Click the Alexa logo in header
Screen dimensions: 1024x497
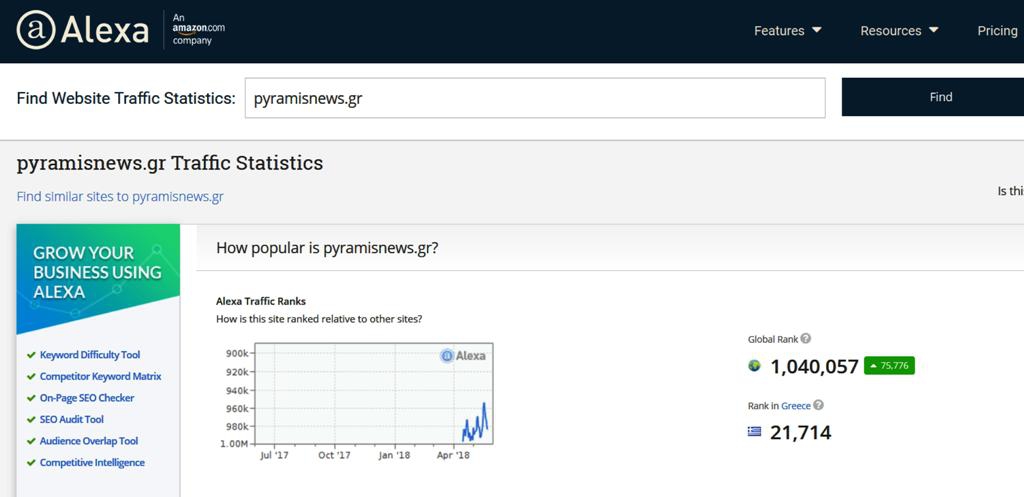[x=82, y=30]
